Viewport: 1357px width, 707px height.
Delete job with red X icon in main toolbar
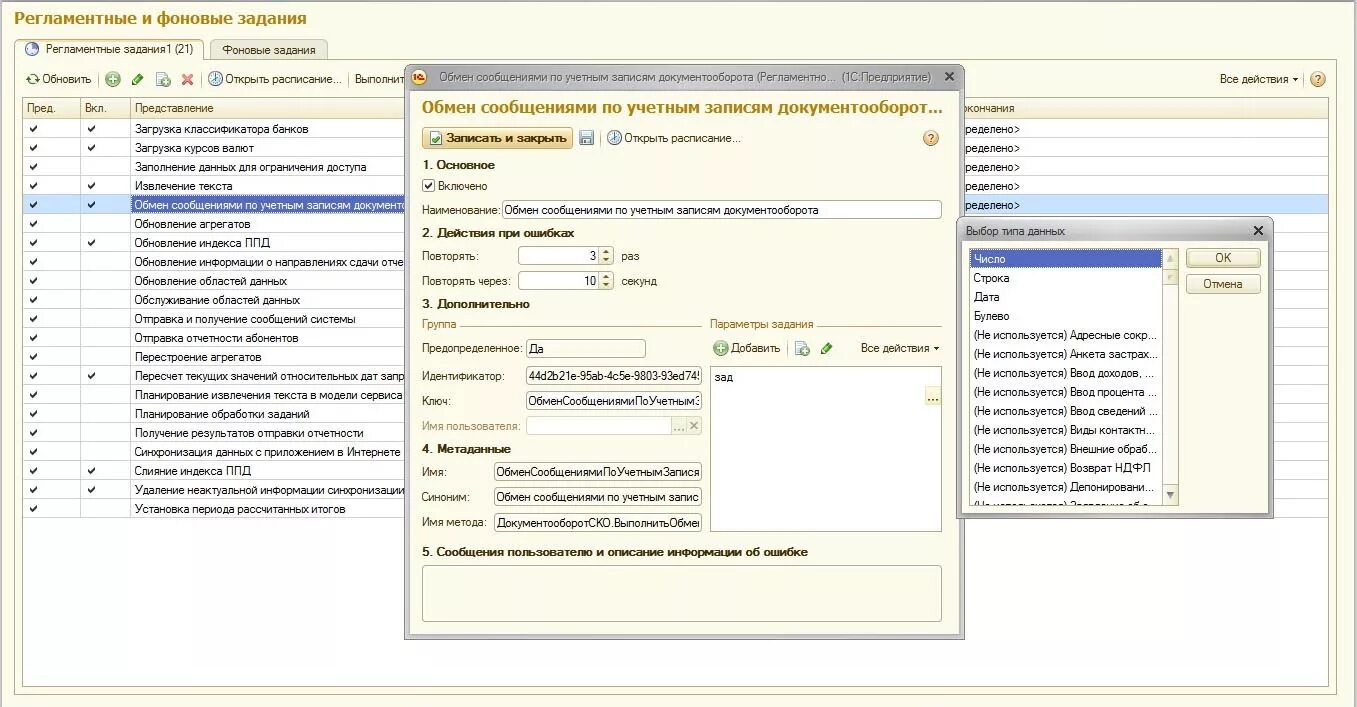click(x=187, y=79)
